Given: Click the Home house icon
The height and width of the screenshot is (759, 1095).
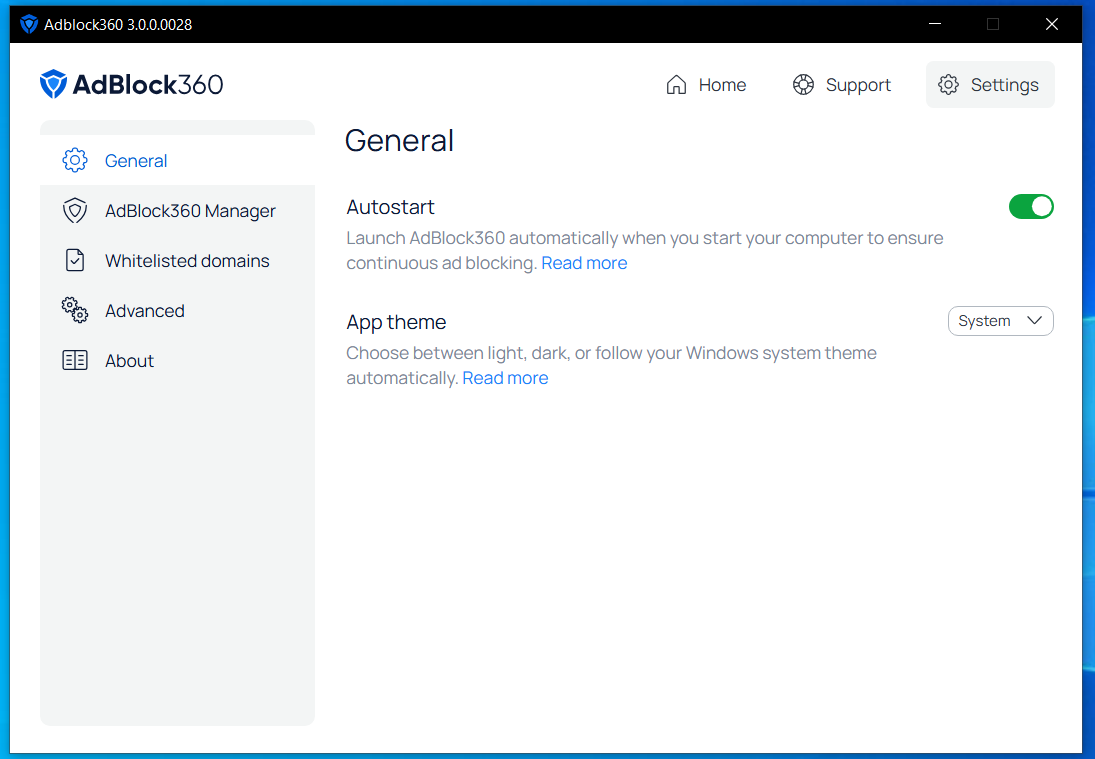Looking at the screenshot, I should click(x=676, y=84).
